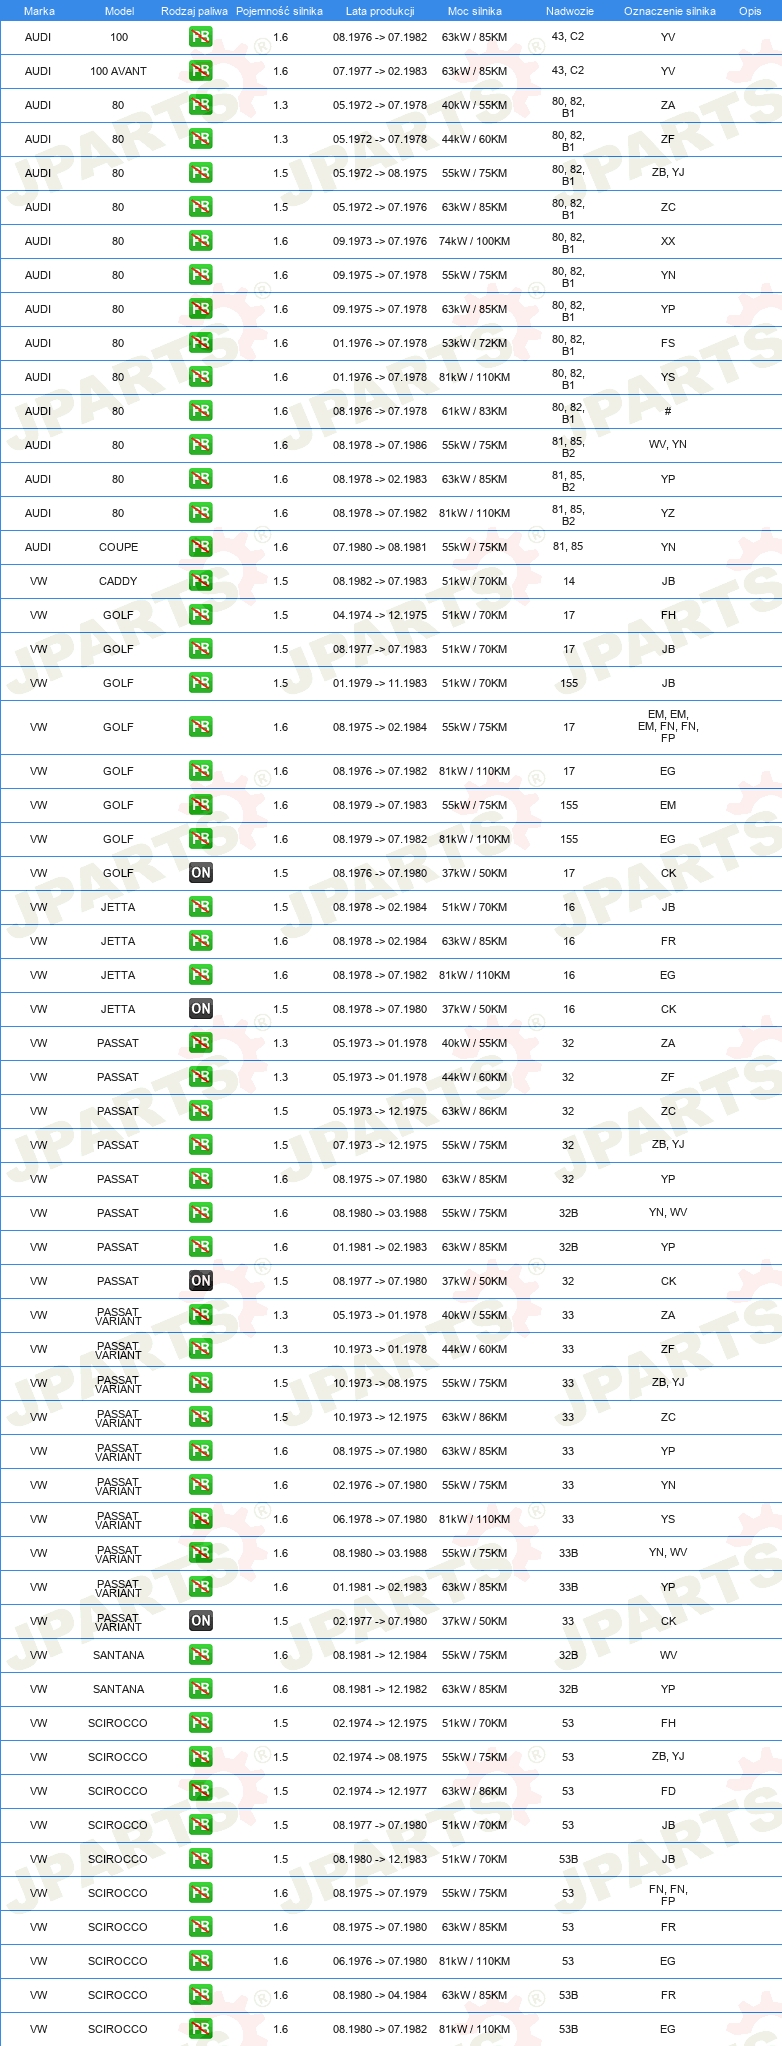782x2046 pixels.
Task: Click engine code "FN, FN, FP" in SCIROCCO row
Action: coord(668,1894)
